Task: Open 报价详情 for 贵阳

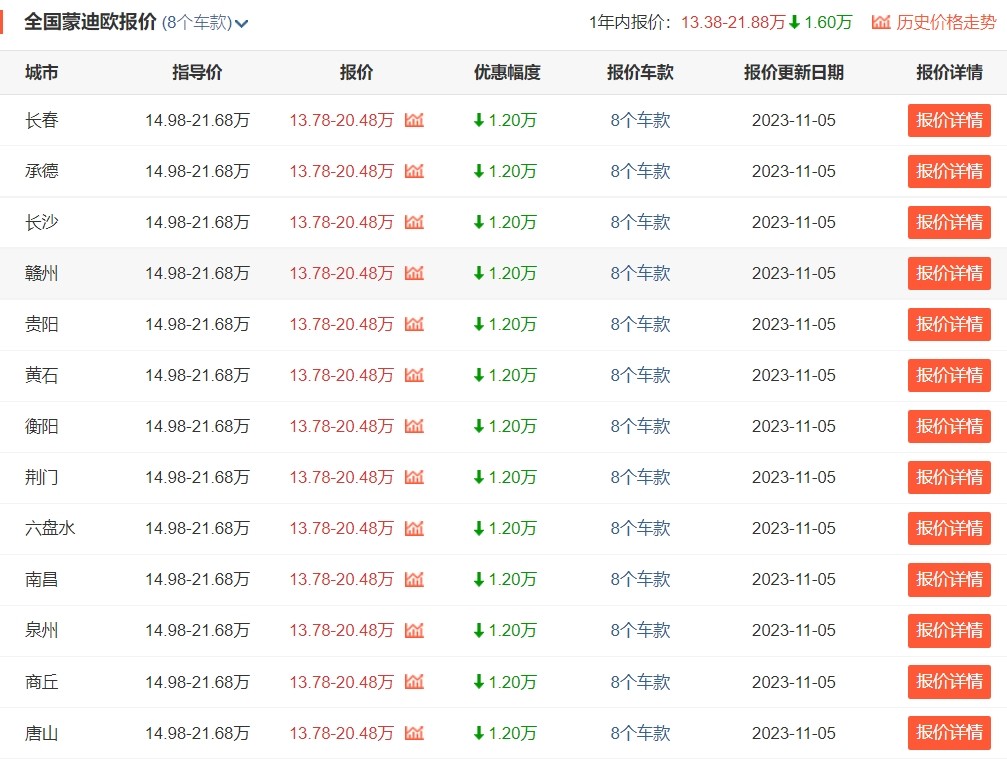Action: pyautogui.click(x=949, y=324)
